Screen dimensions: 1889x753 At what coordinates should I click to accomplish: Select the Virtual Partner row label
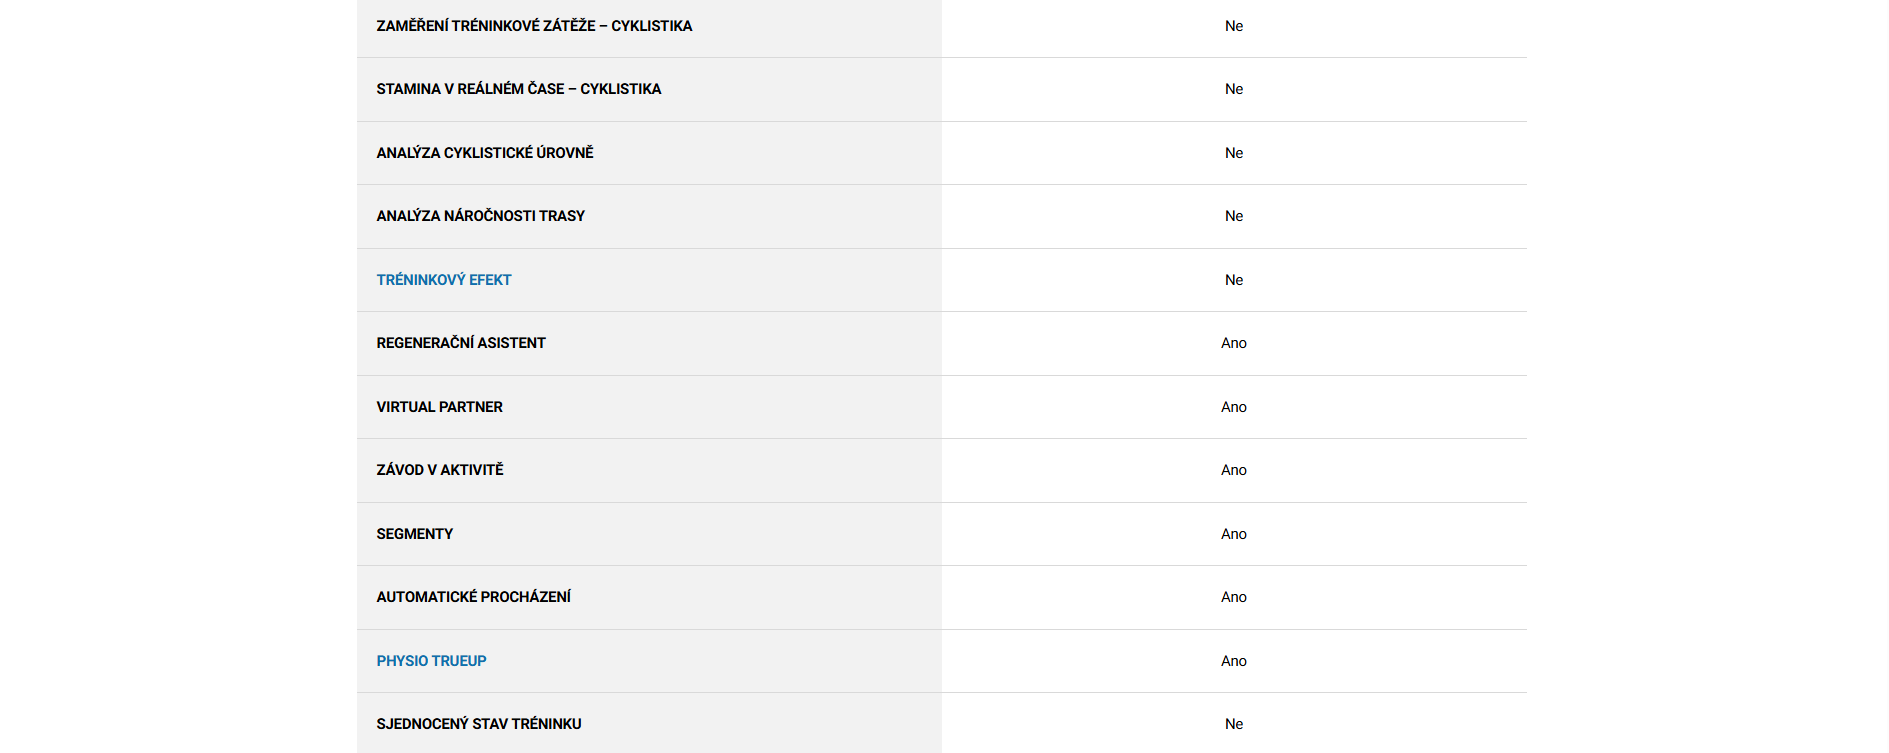(439, 407)
